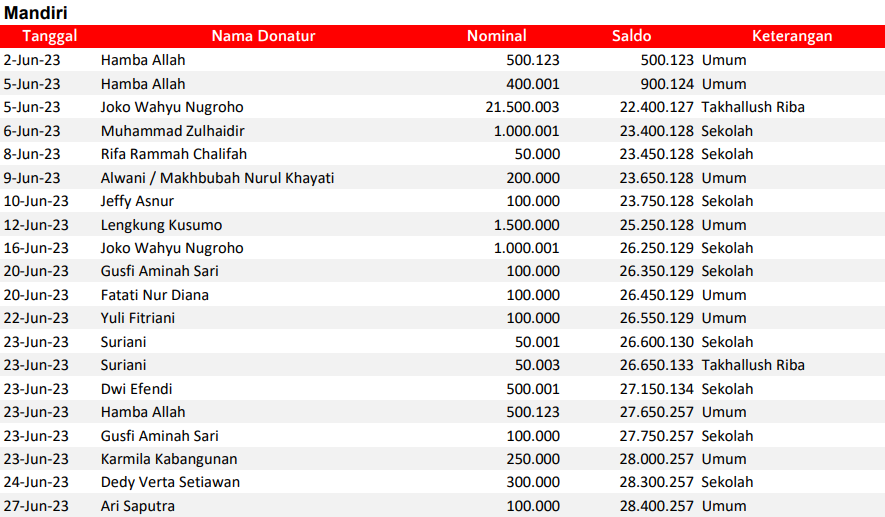Viewport: 885px width, 517px height.
Task: Click the 12-Jun-23 date cell
Action: pyautogui.click(x=36, y=225)
